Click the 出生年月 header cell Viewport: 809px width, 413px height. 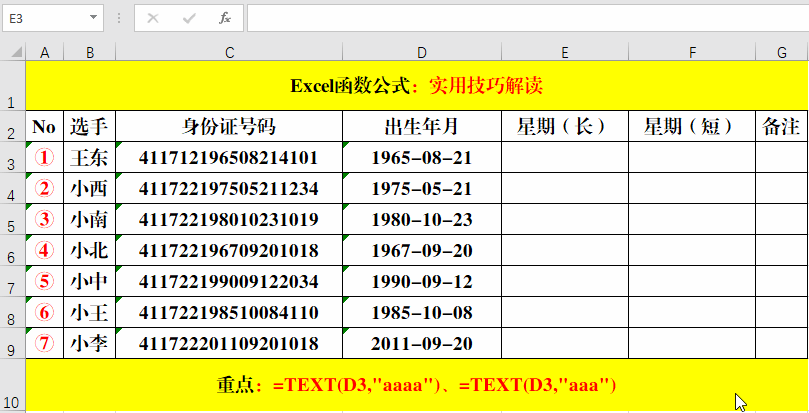[x=421, y=126]
